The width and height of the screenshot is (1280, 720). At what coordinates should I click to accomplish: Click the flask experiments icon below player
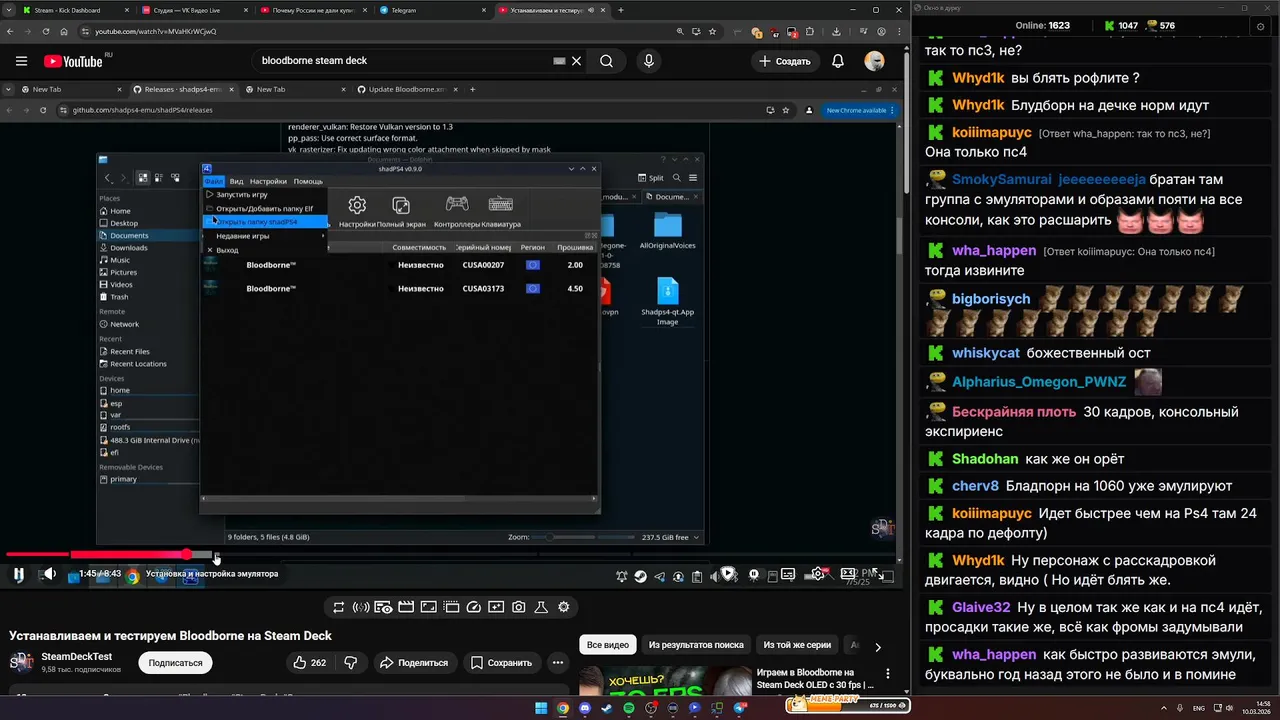tap(541, 607)
